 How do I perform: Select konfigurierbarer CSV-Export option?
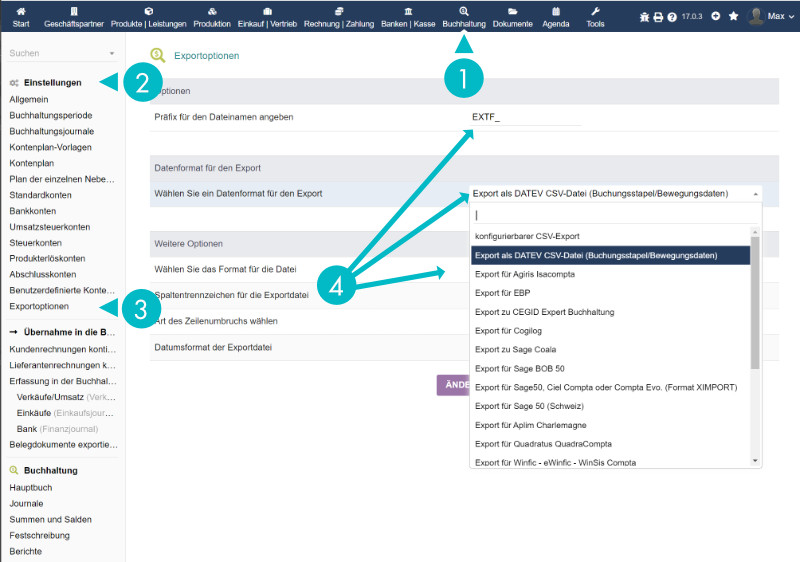(611, 236)
